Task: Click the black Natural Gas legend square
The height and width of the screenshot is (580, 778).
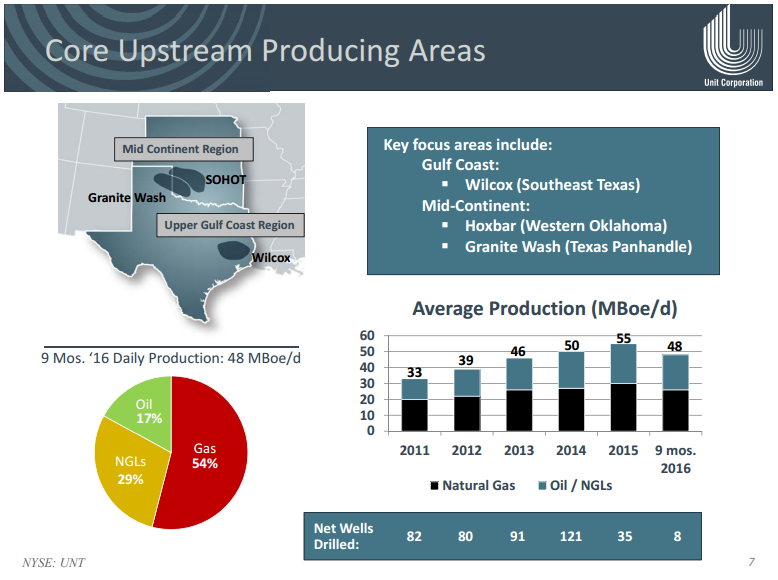Action: (x=433, y=485)
